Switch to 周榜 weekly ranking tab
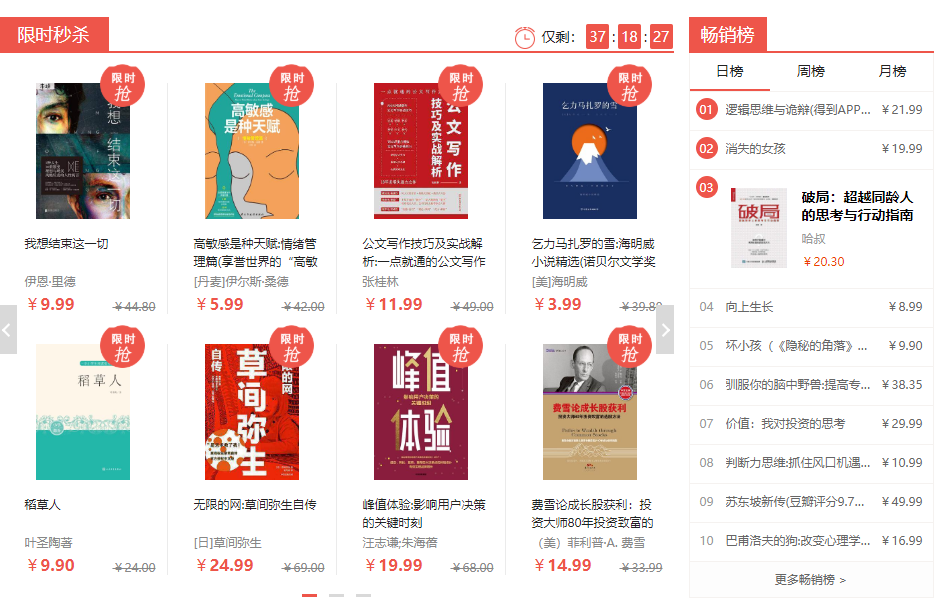 811,71
